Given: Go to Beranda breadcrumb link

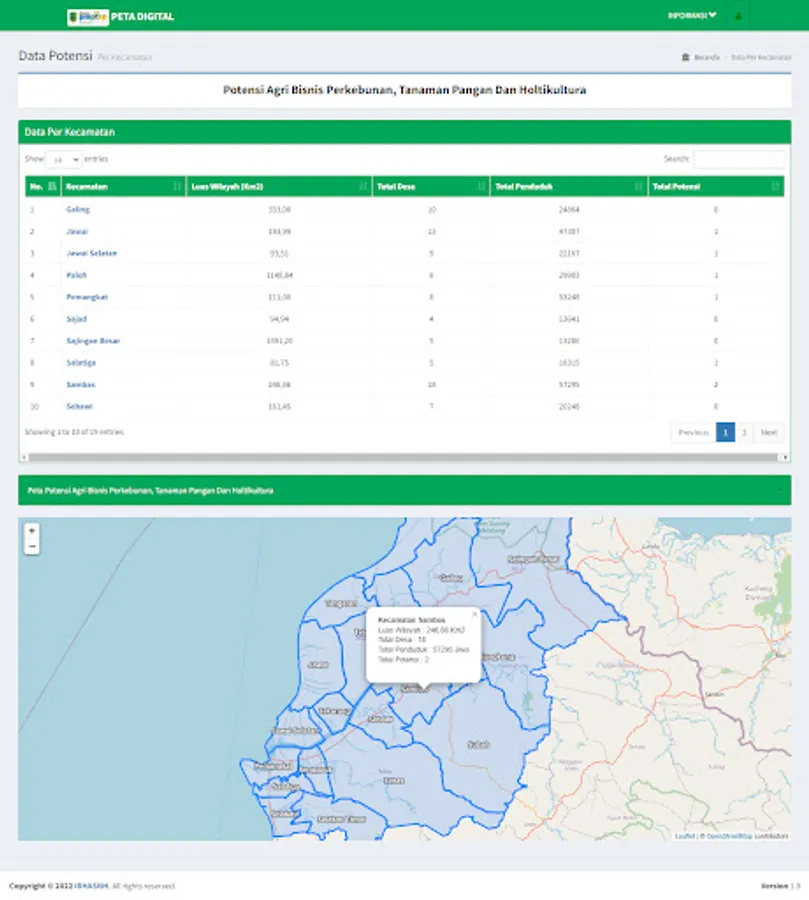Looking at the screenshot, I should 706,57.
